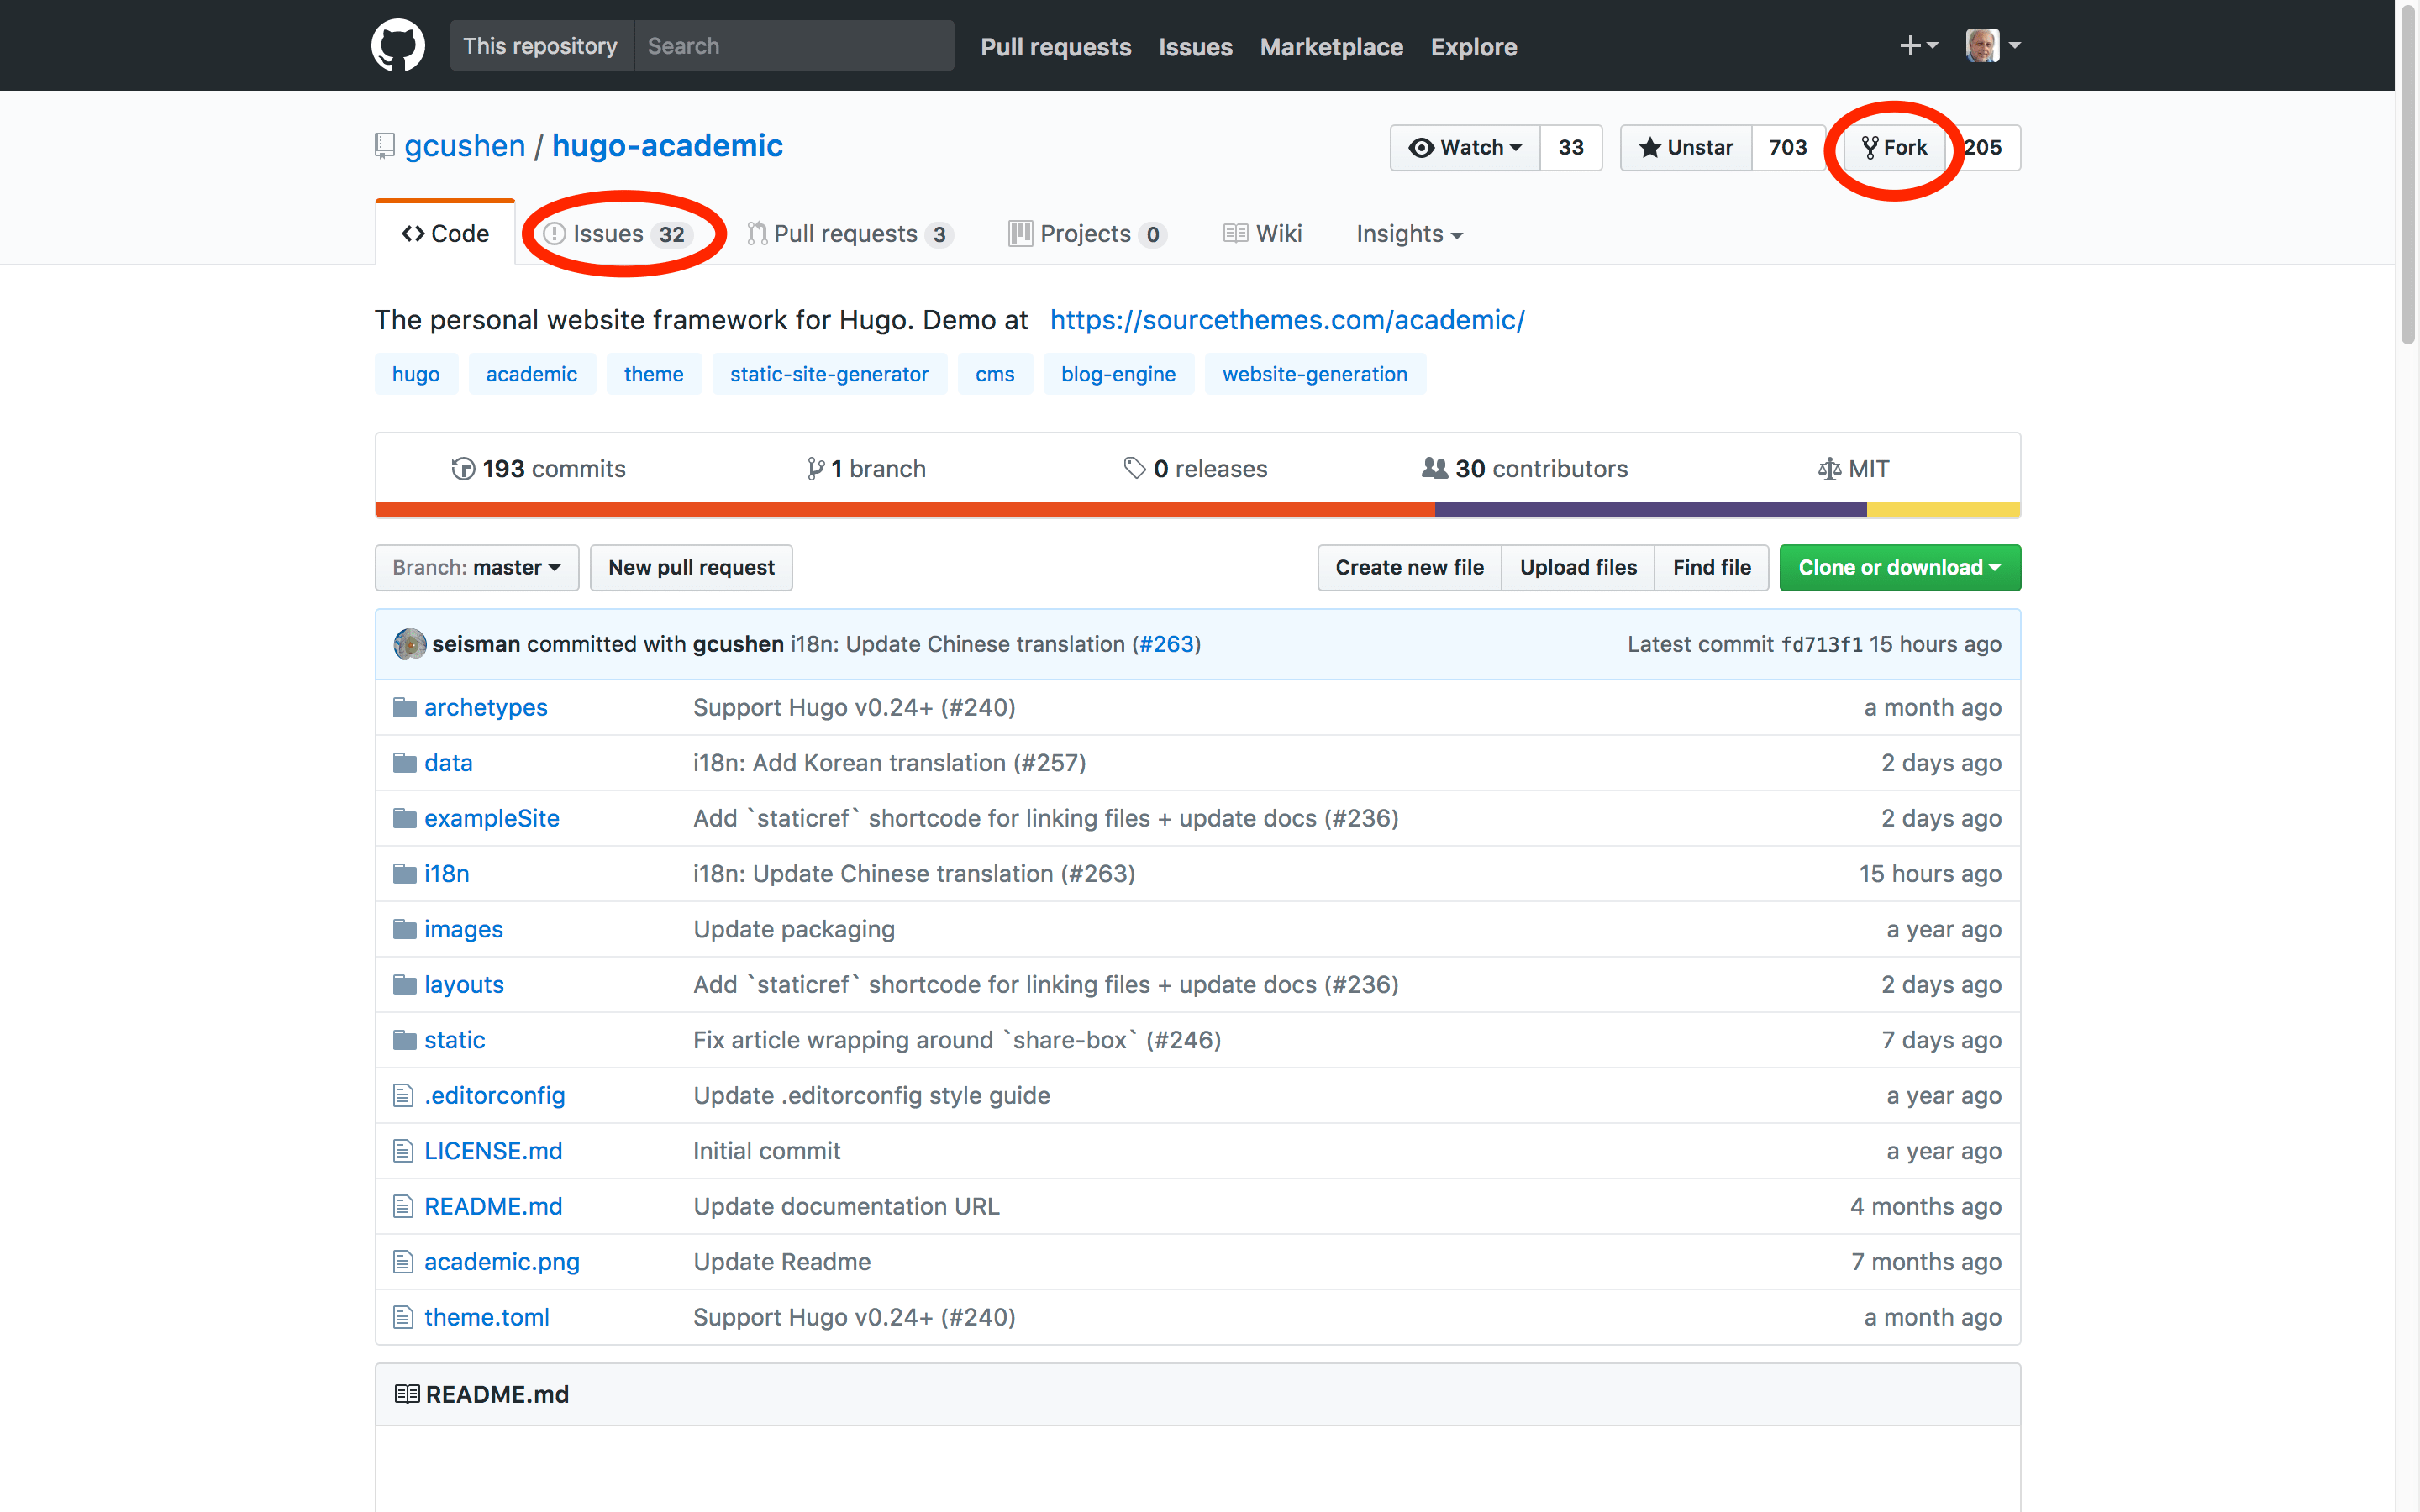The height and width of the screenshot is (1512, 2420).
Task: Open the Clone or download dropdown
Action: [1899, 568]
